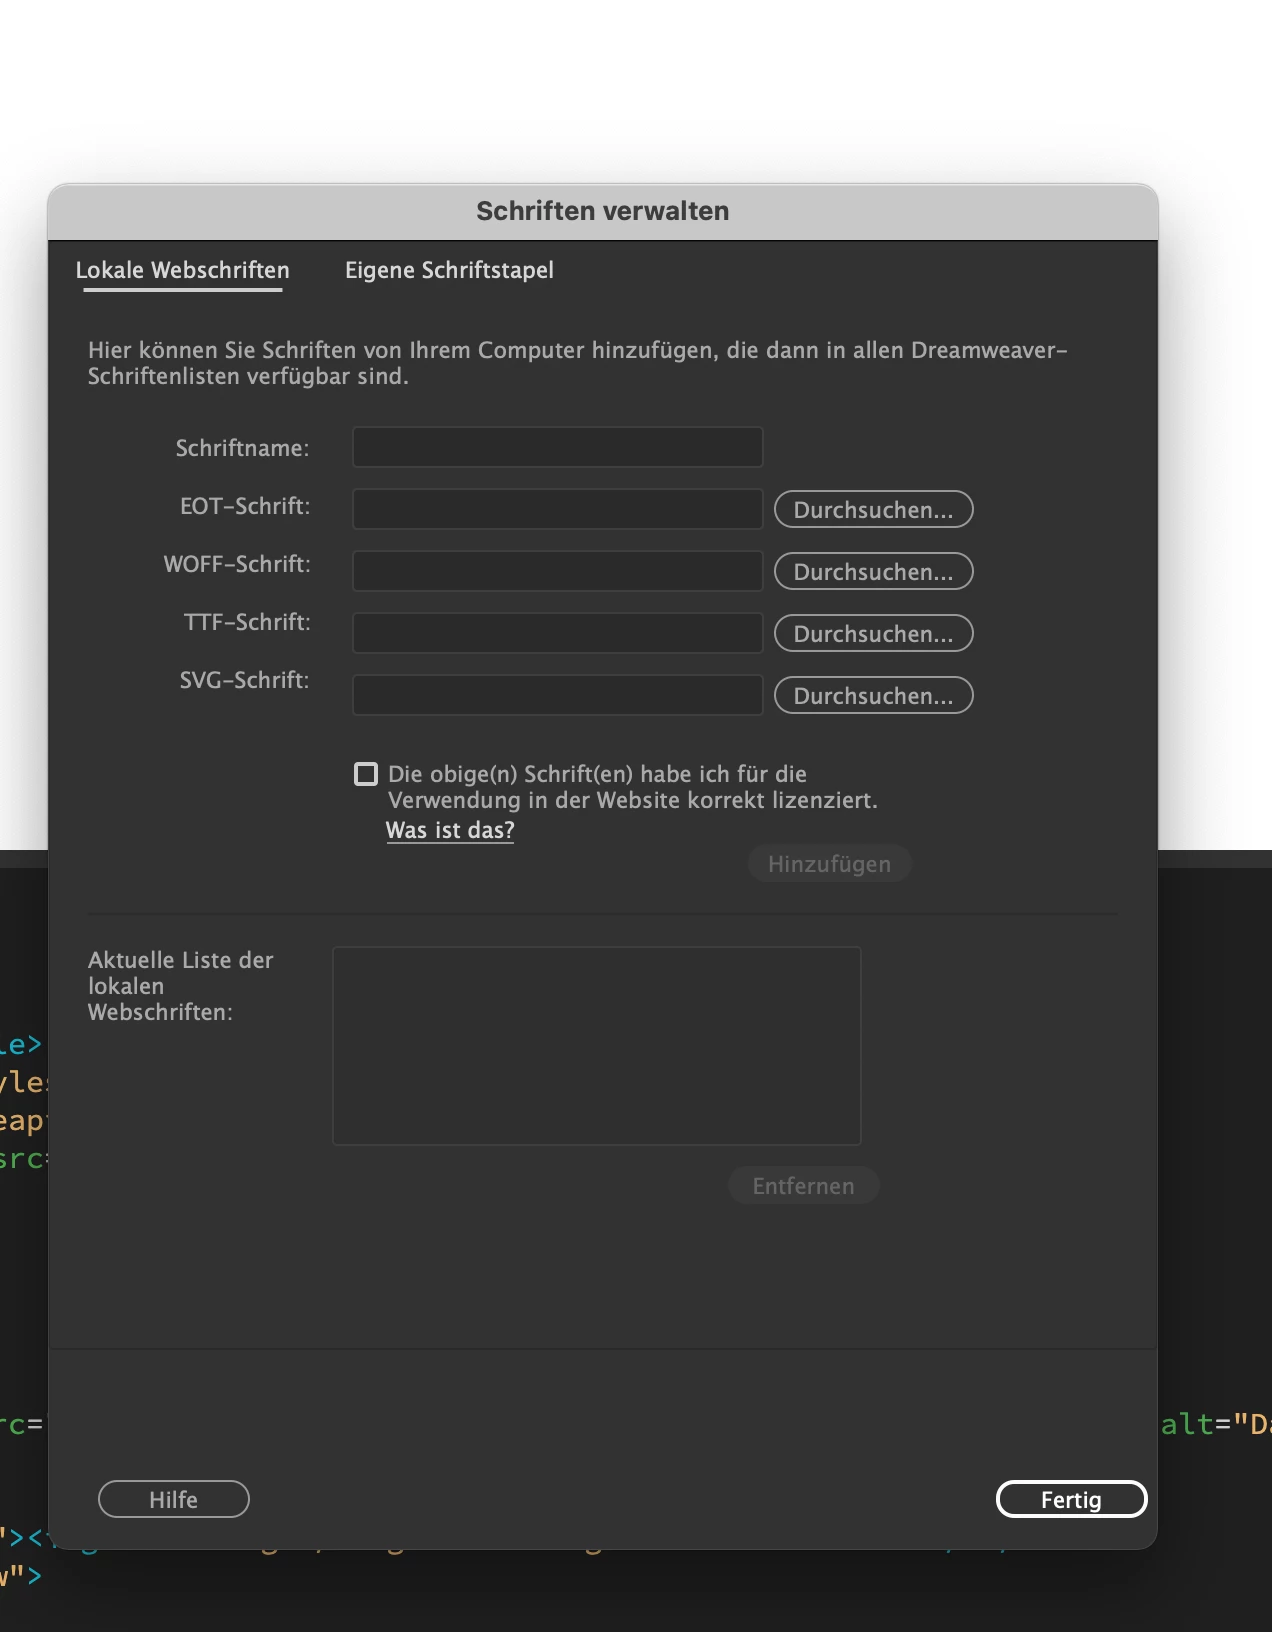Click the alt= attribute in the code editor behind
Screen dimensions: 1272x1632
click(x=1196, y=1424)
